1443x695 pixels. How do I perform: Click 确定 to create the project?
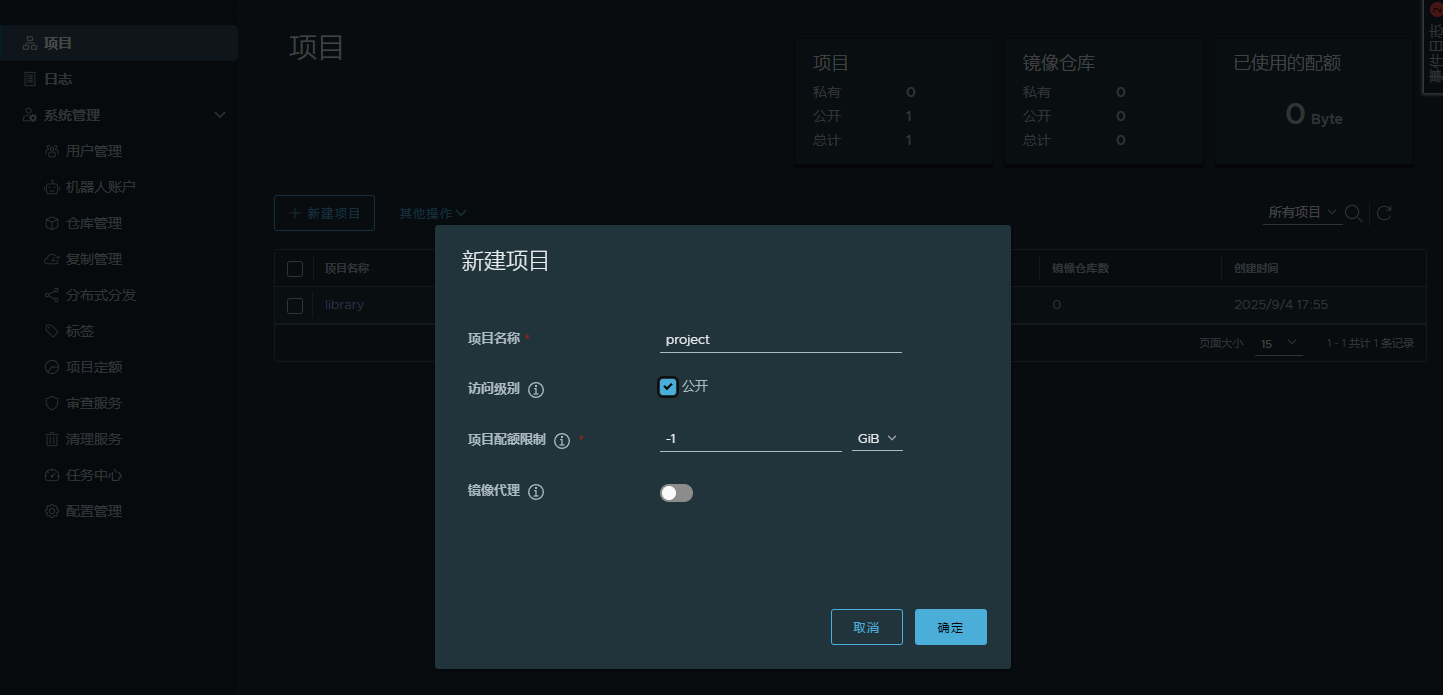click(x=950, y=627)
